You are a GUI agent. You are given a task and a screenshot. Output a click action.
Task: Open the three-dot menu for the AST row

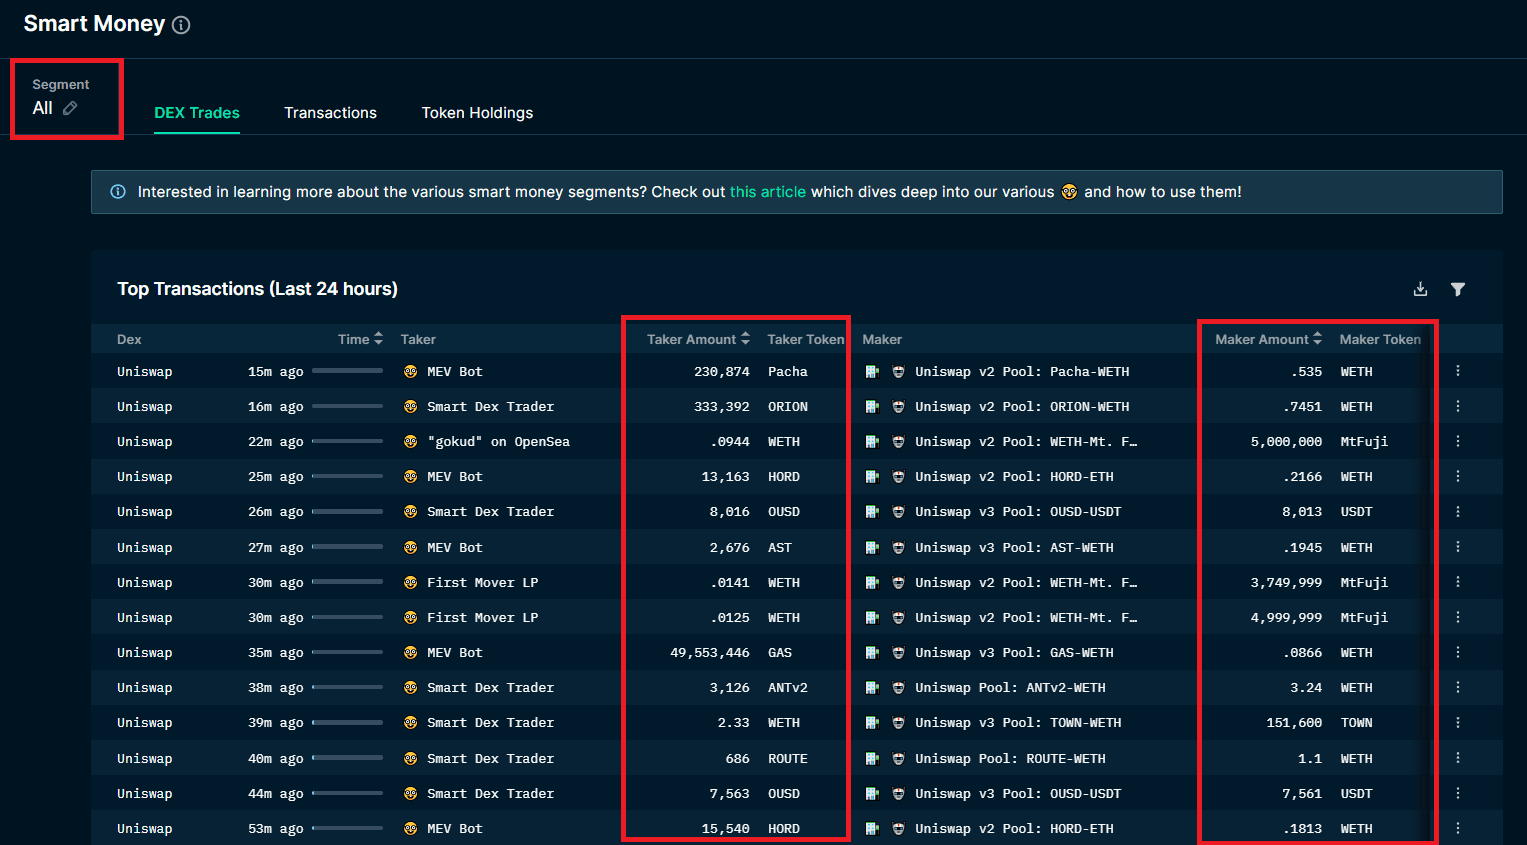1458,547
